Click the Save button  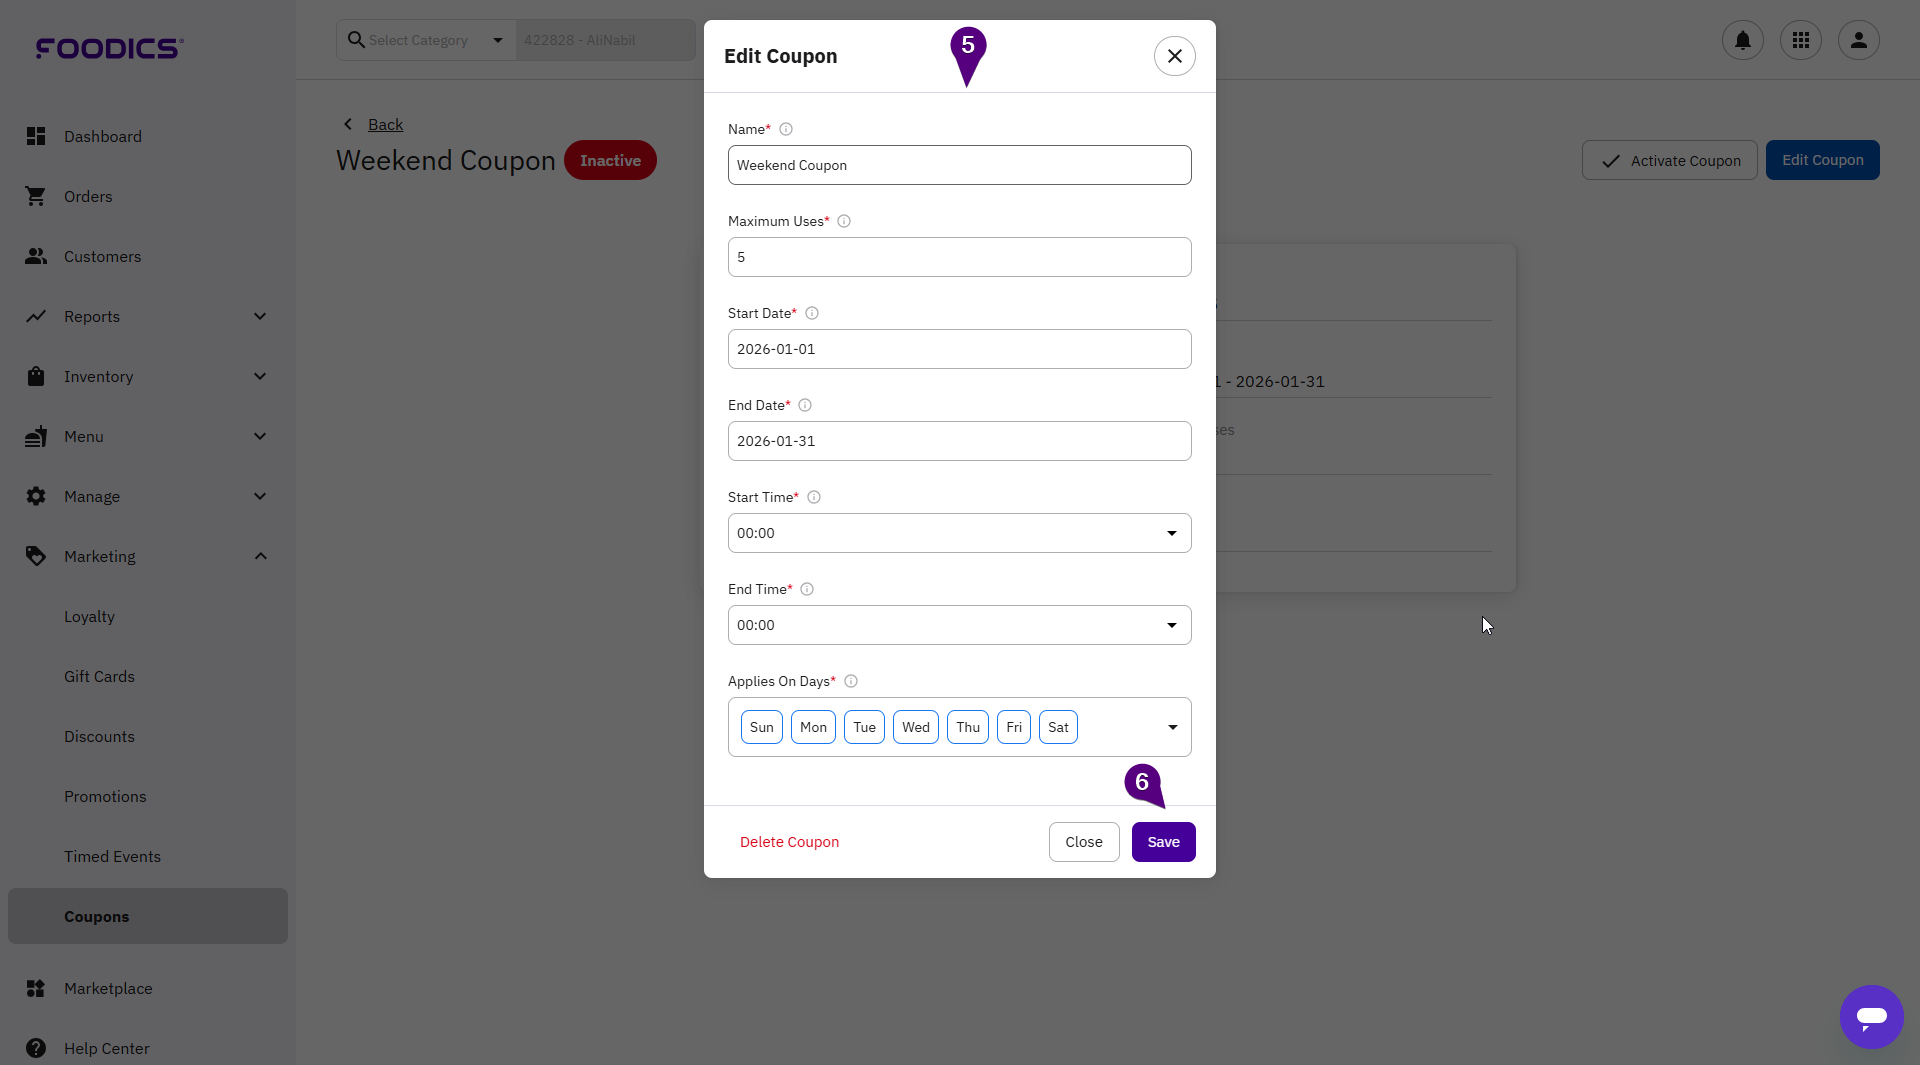pyautogui.click(x=1163, y=842)
